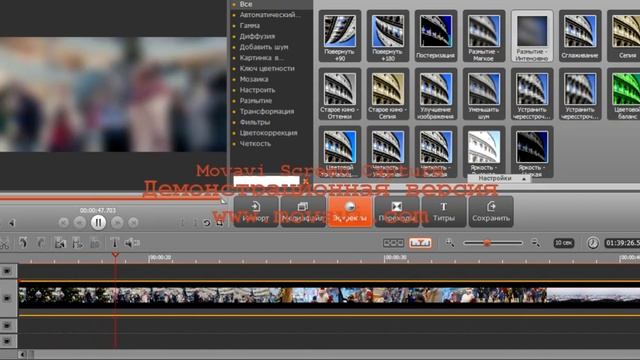The width and height of the screenshot is (640, 360).
Task: Choose the Старое кино - Сепия effect
Action: [388, 94]
